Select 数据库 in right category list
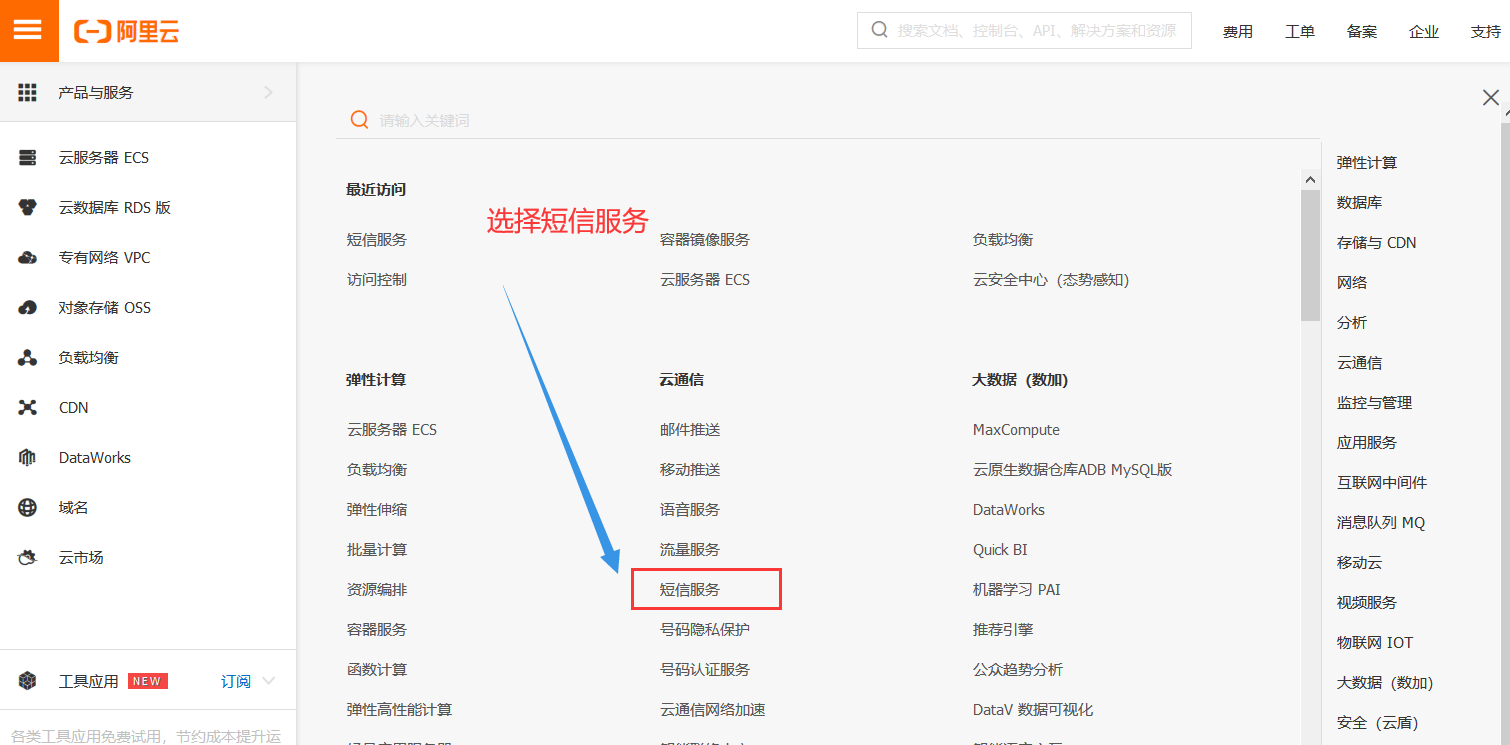Viewport: 1510px width, 745px height. 1360,202
